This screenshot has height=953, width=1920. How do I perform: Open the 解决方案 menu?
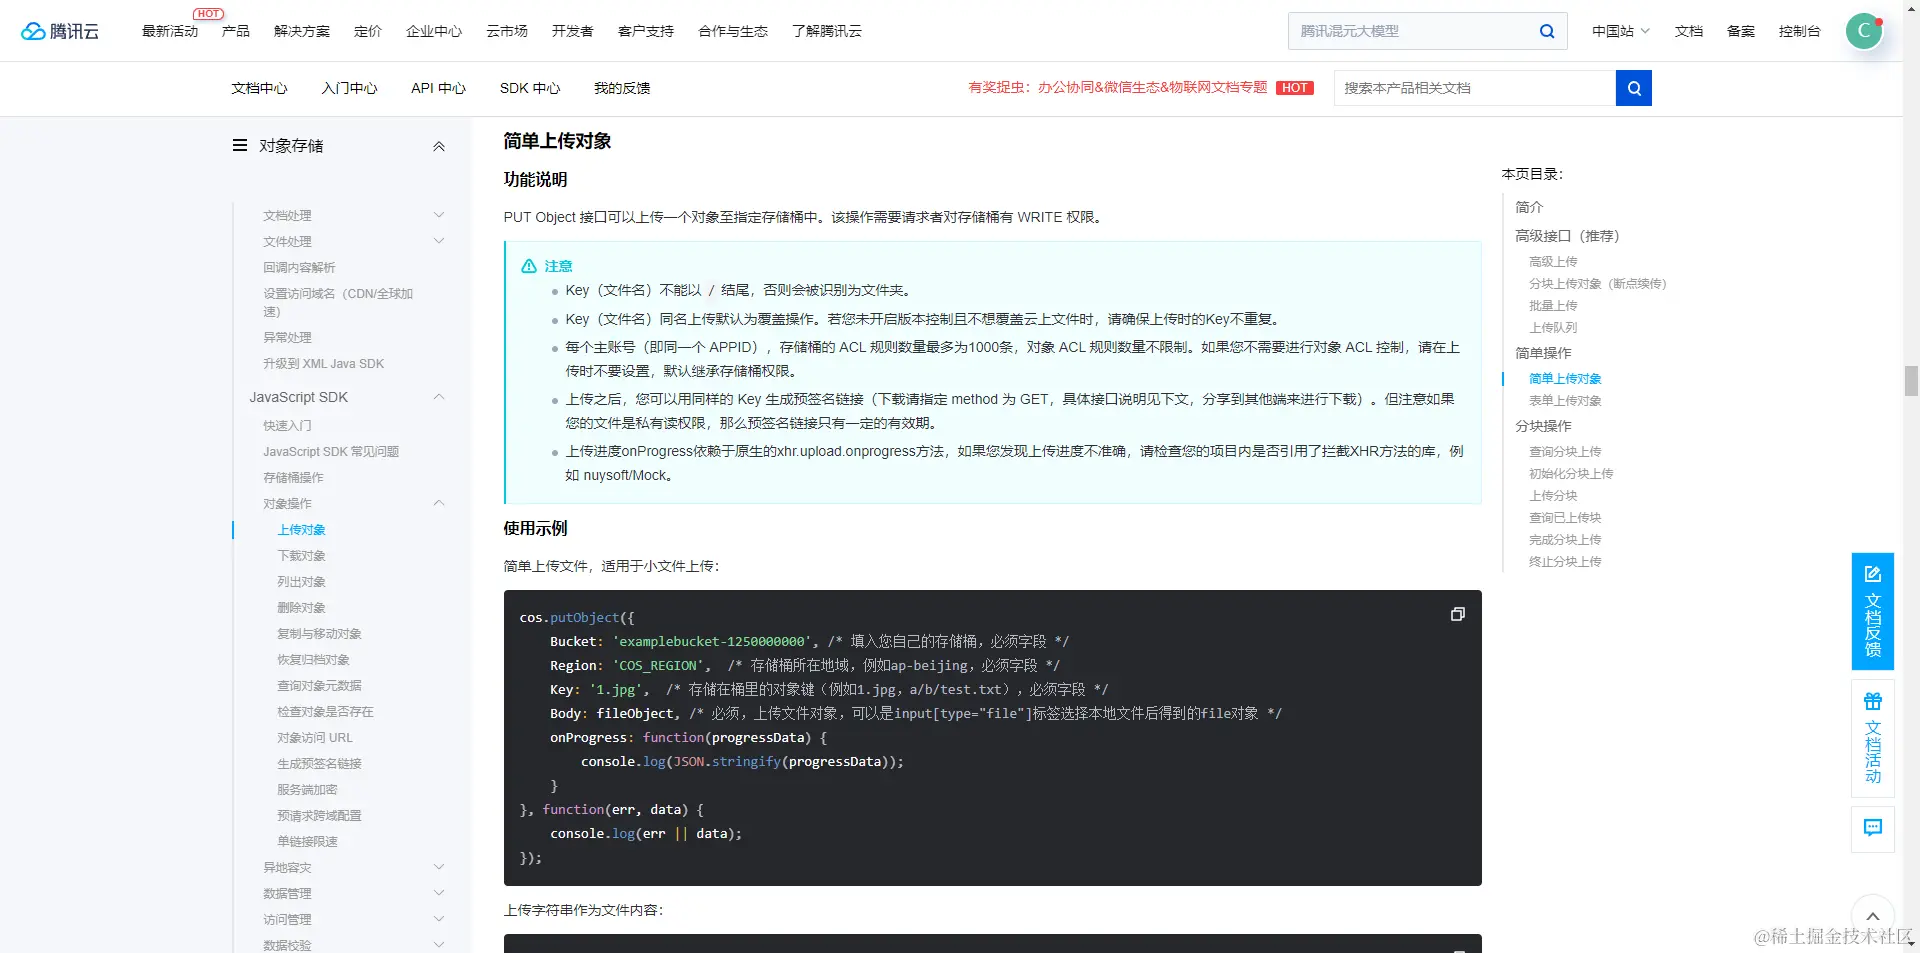[302, 31]
